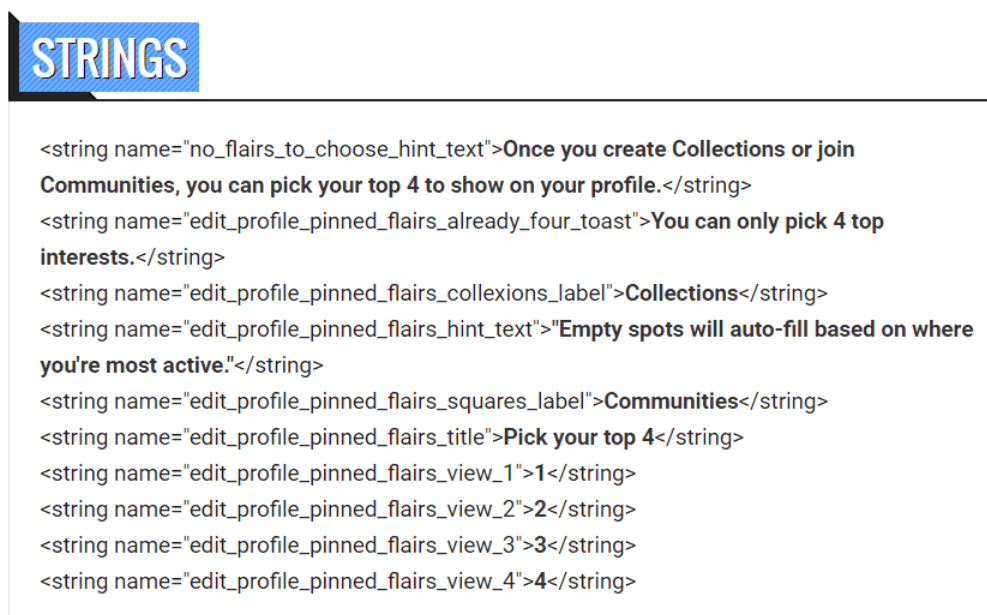Click the STRINGS section heading
Viewport: 987px width, 615px height.
(x=109, y=58)
